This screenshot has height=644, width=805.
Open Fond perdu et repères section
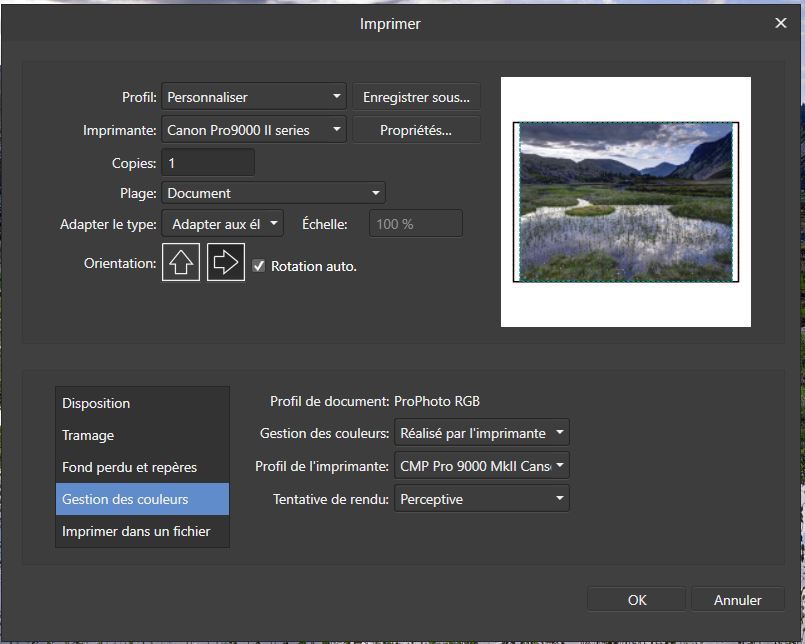coord(142,467)
